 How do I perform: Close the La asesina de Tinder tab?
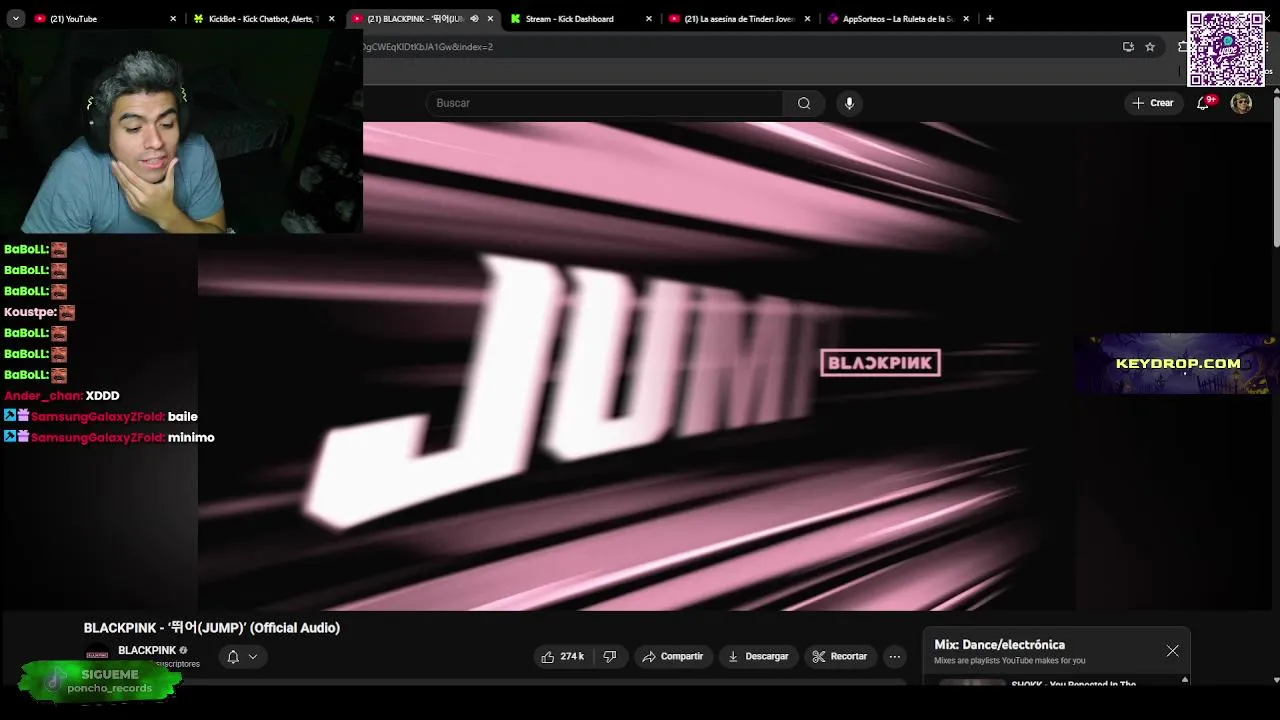click(807, 19)
